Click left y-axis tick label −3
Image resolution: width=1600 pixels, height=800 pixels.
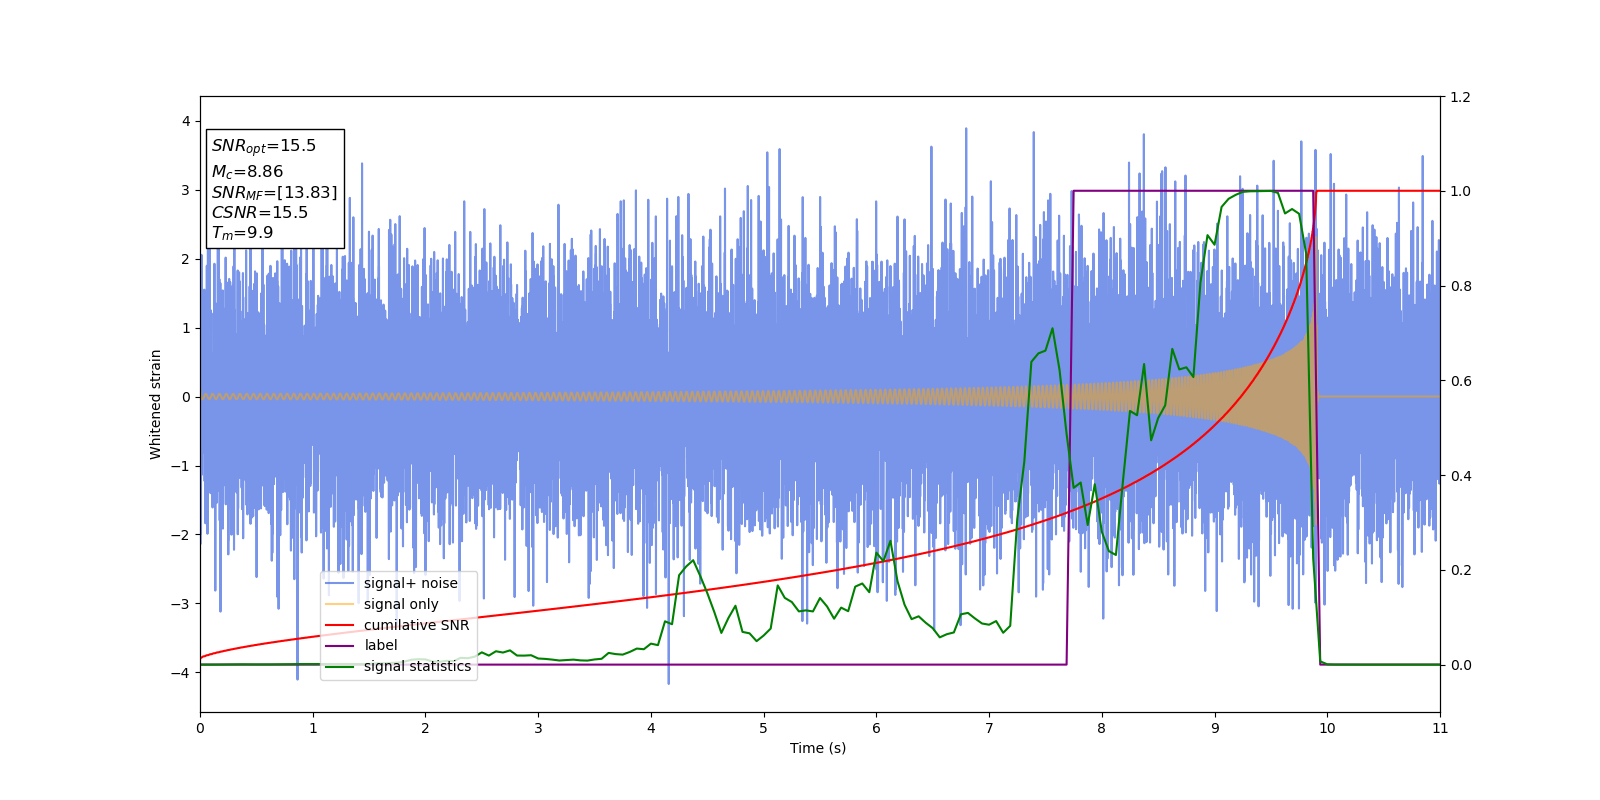click(182, 604)
